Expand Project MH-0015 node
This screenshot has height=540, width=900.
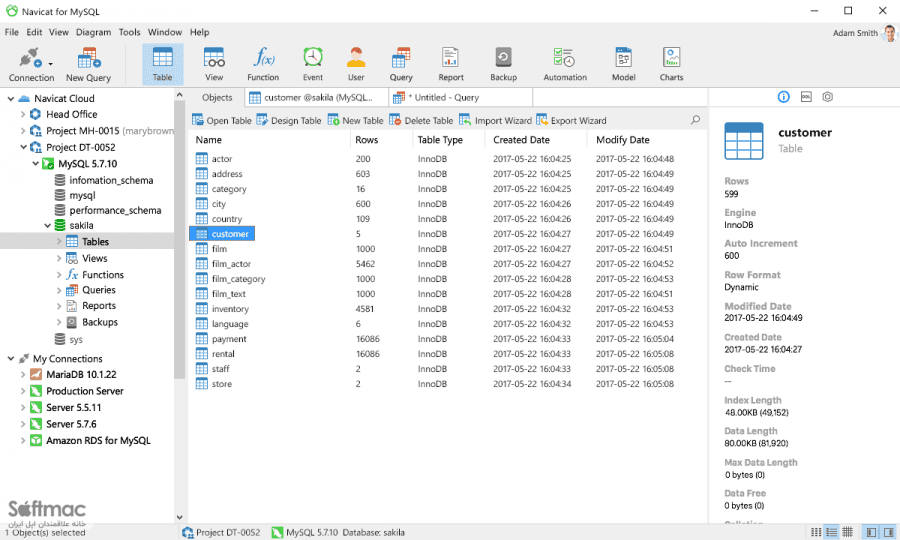(23, 131)
